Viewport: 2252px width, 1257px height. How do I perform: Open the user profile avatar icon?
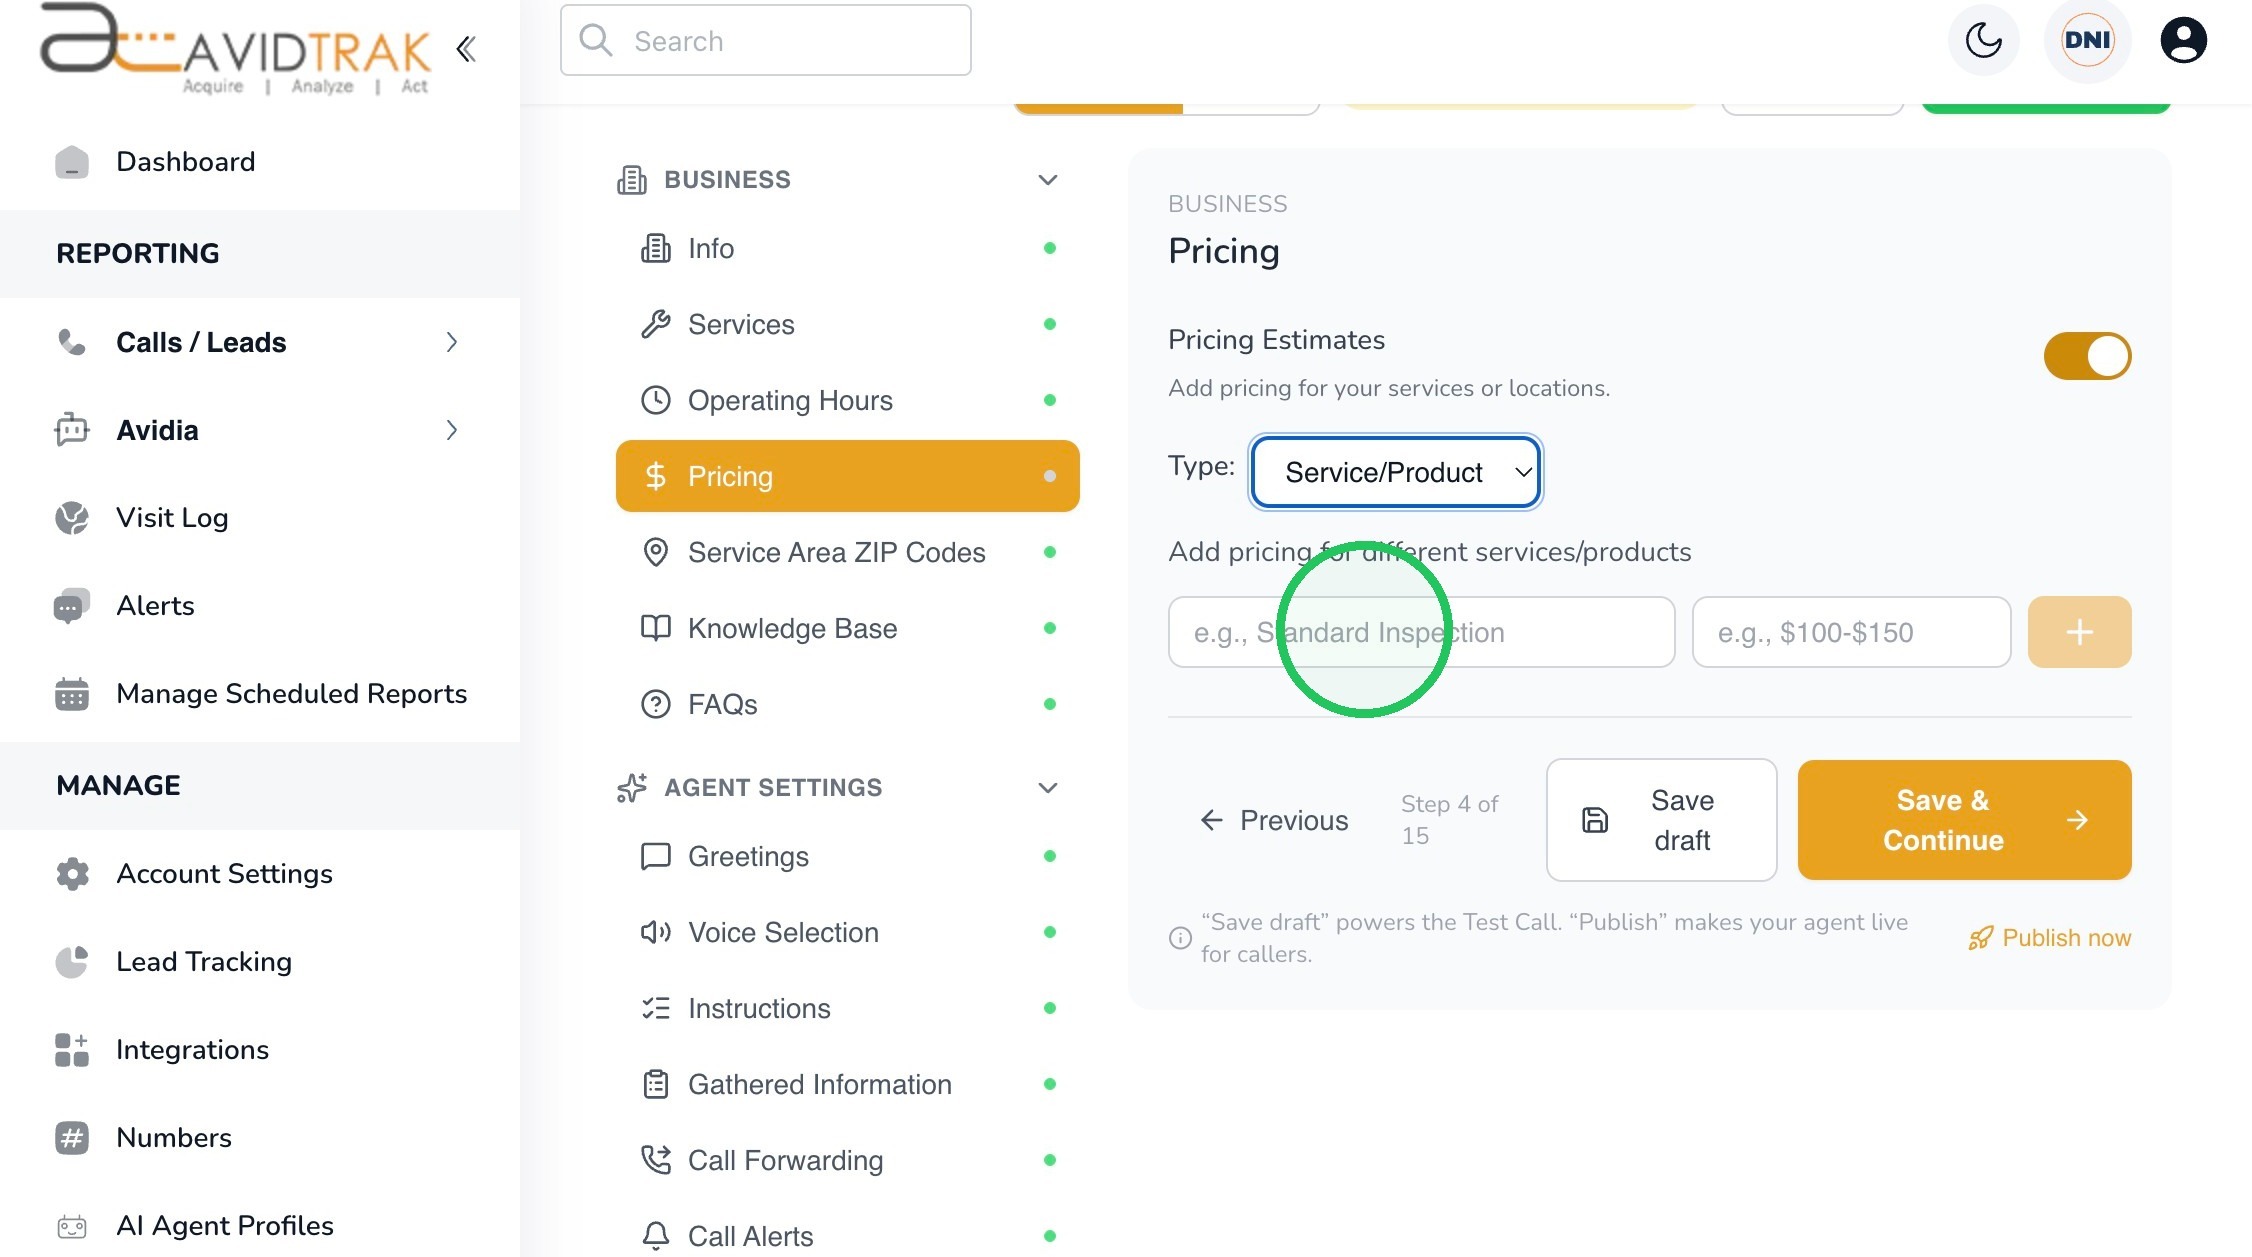[x=2183, y=40]
